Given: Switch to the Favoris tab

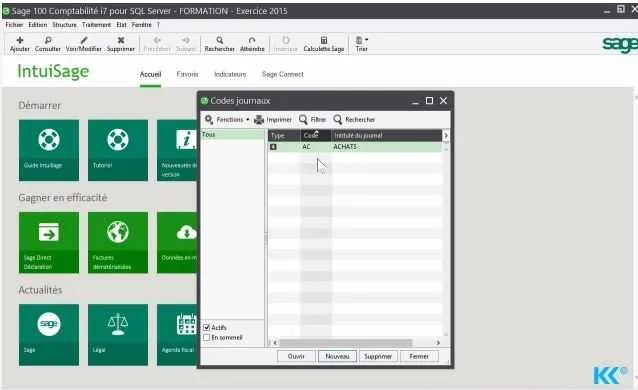Looking at the screenshot, I should pyautogui.click(x=187, y=74).
